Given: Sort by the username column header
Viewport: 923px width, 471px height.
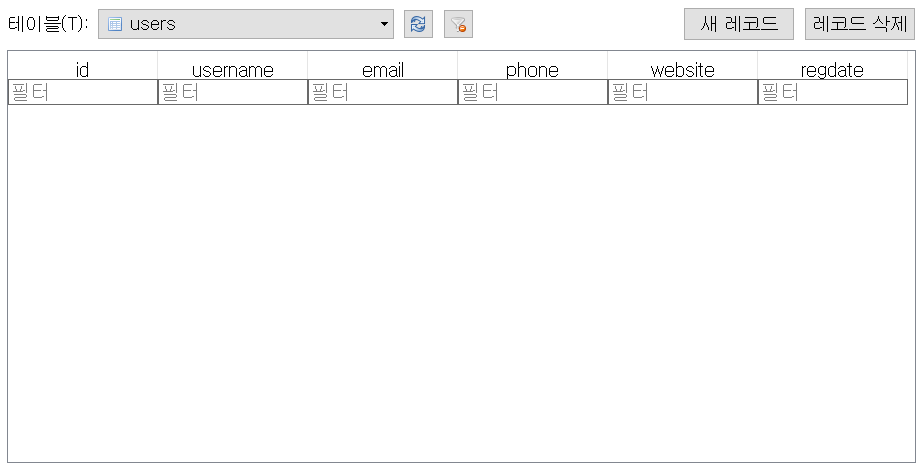Looking at the screenshot, I should pyautogui.click(x=233, y=66).
